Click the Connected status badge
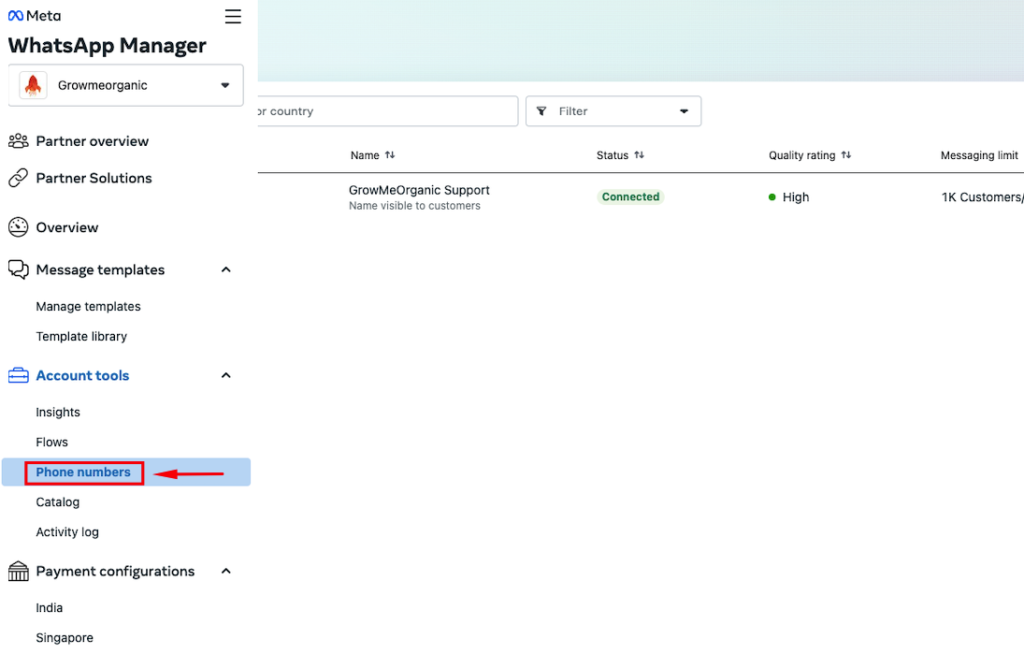The width and height of the screenshot is (1024, 654). (631, 197)
